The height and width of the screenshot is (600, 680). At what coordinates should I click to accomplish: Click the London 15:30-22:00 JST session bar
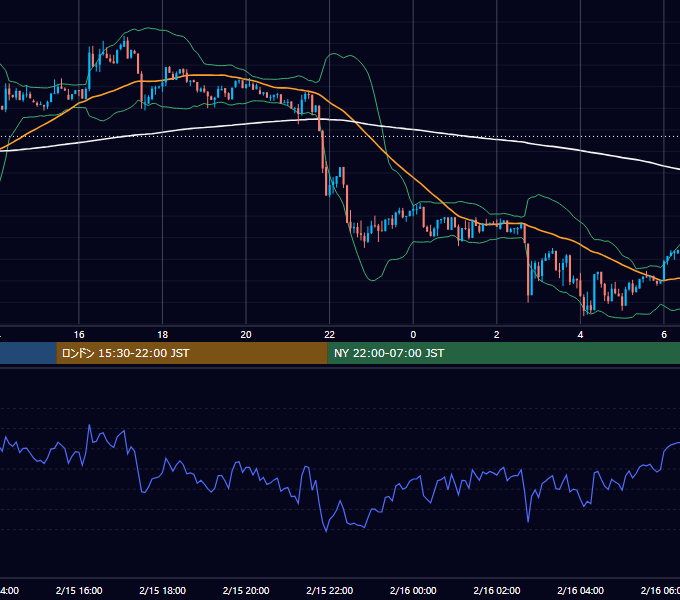[192, 353]
